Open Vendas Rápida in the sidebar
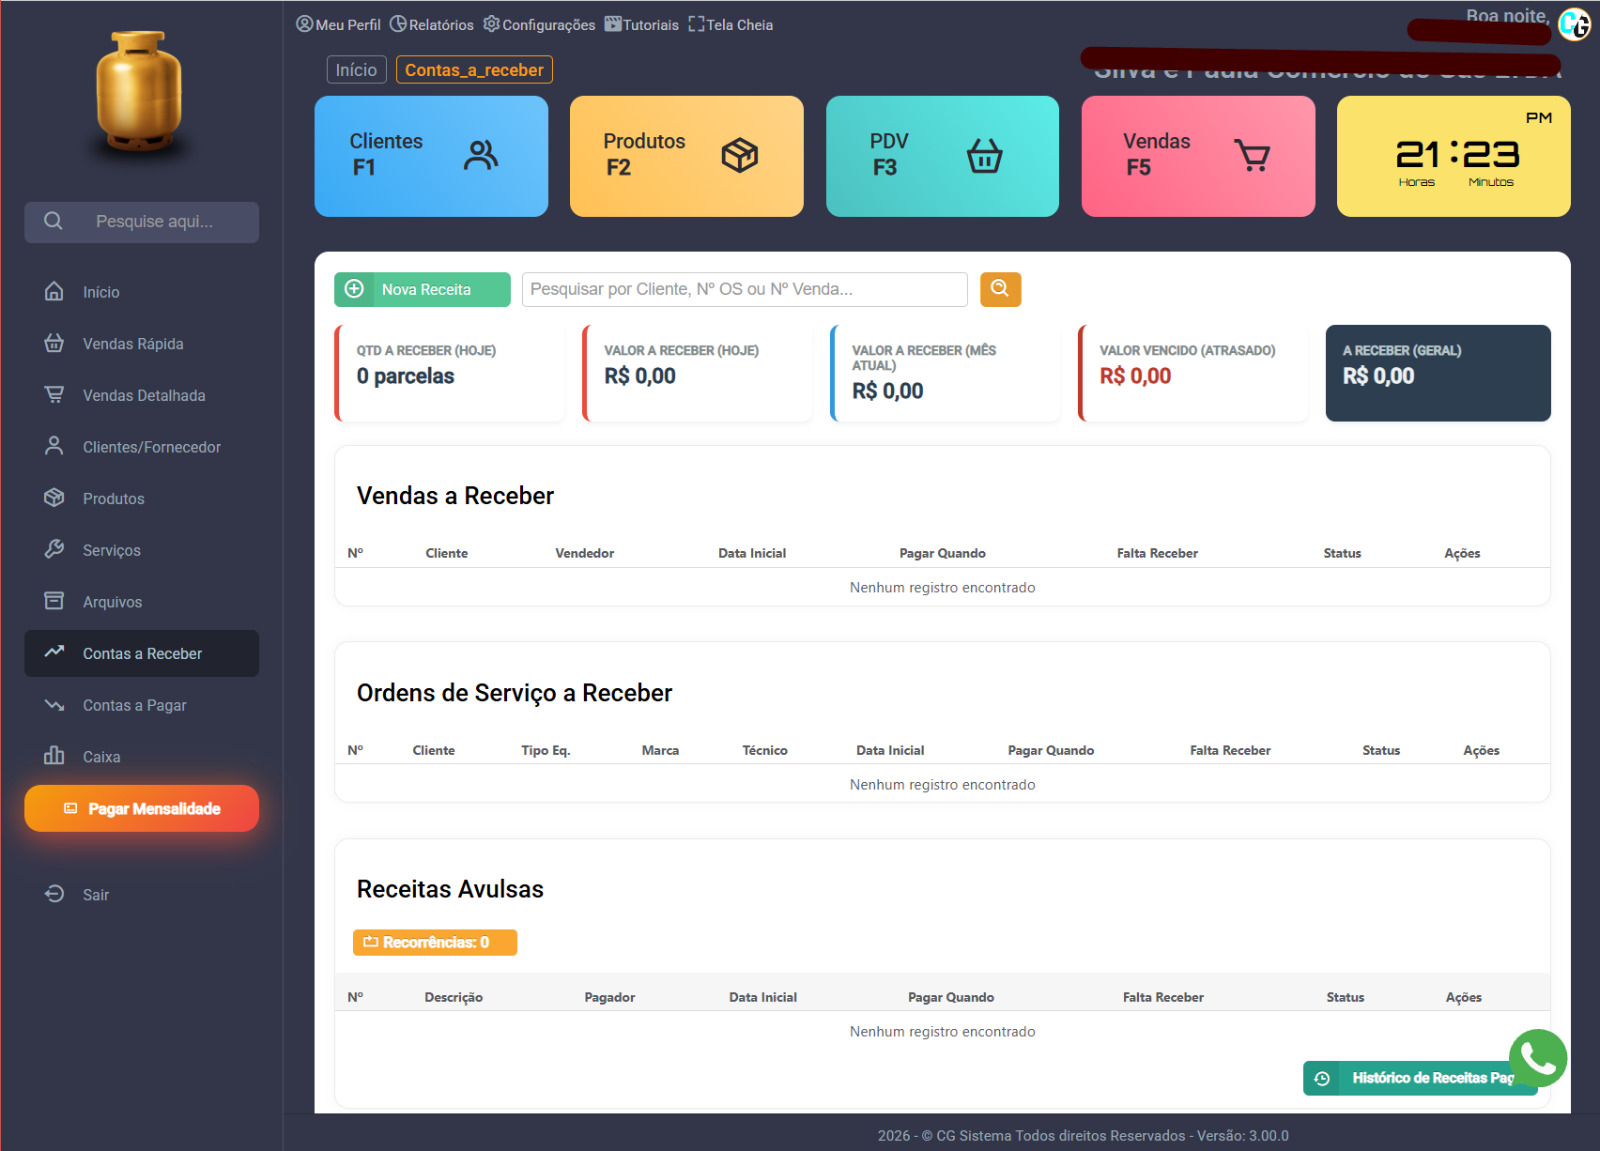The image size is (1600, 1151). click(x=142, y=344)
